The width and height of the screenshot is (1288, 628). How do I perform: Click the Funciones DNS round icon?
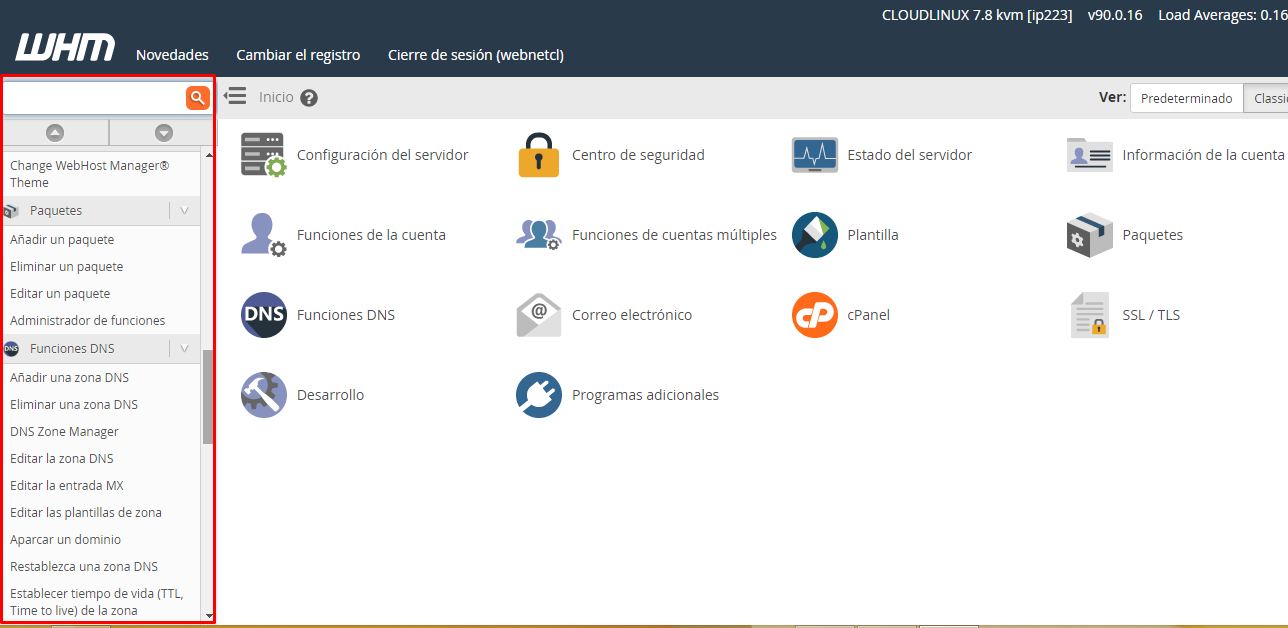click(263, 315)
